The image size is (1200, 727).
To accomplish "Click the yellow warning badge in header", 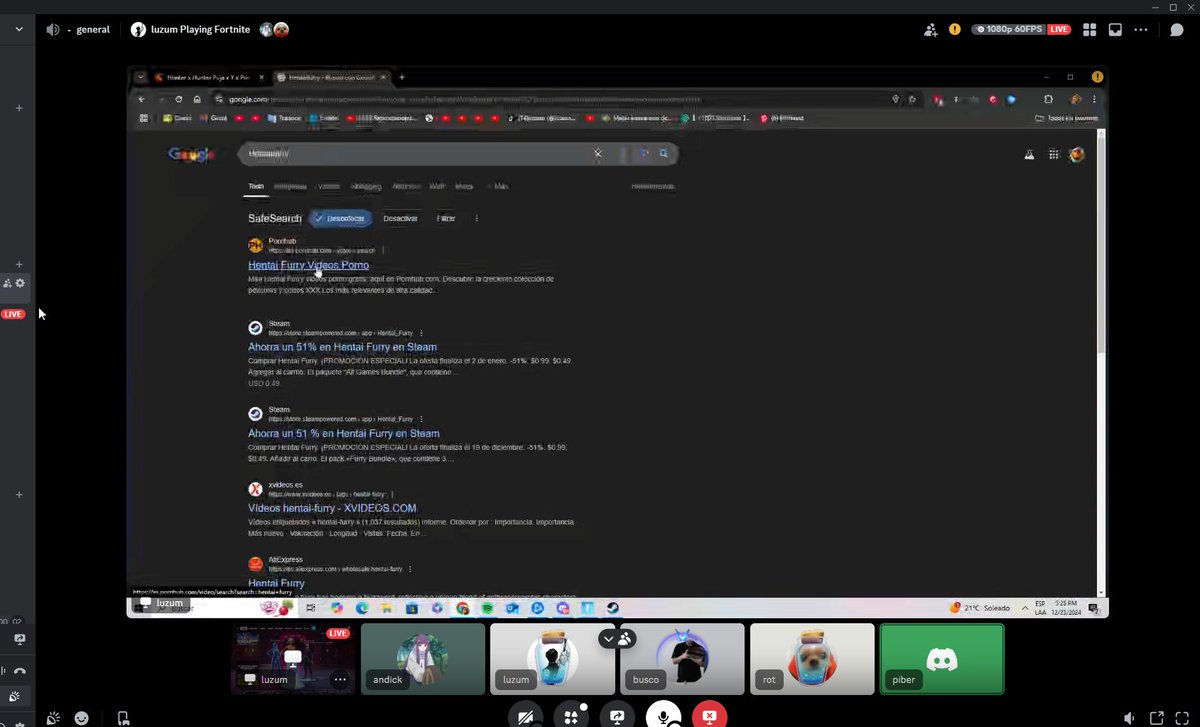I will pos(955,29).
